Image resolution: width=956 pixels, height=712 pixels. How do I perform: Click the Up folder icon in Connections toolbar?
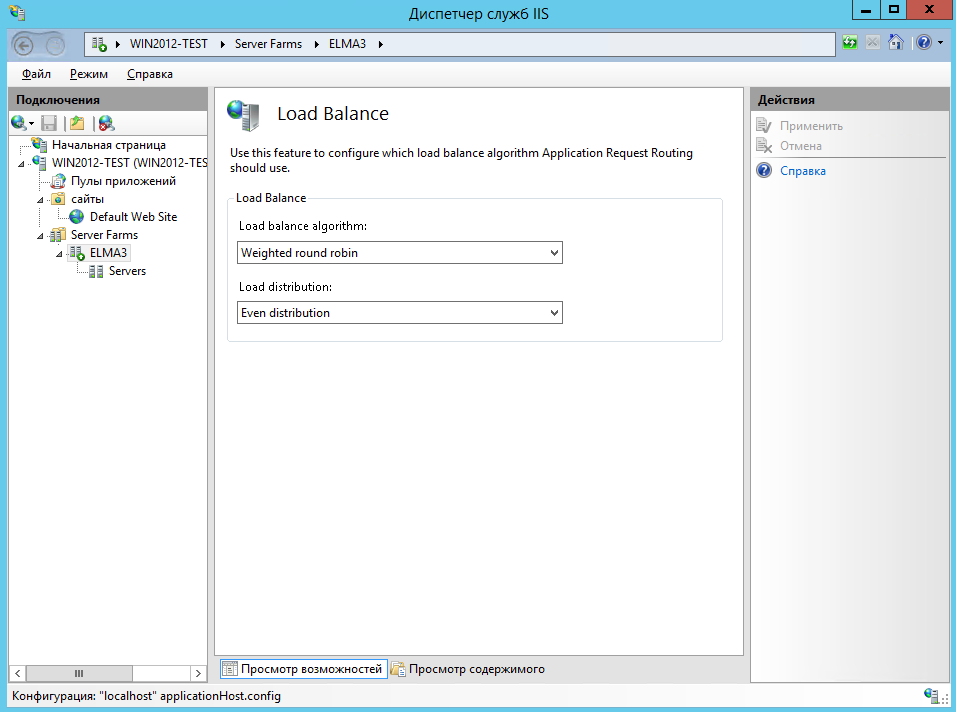77,123
